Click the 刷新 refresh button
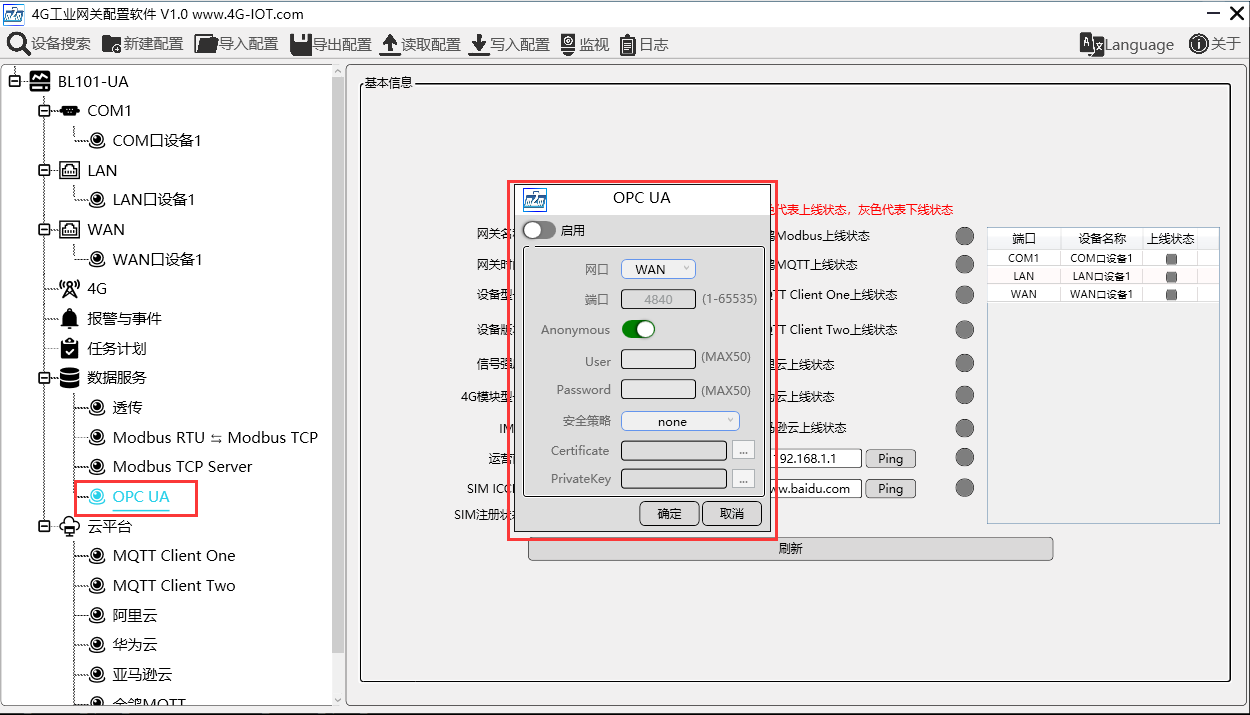 [790, 549]
